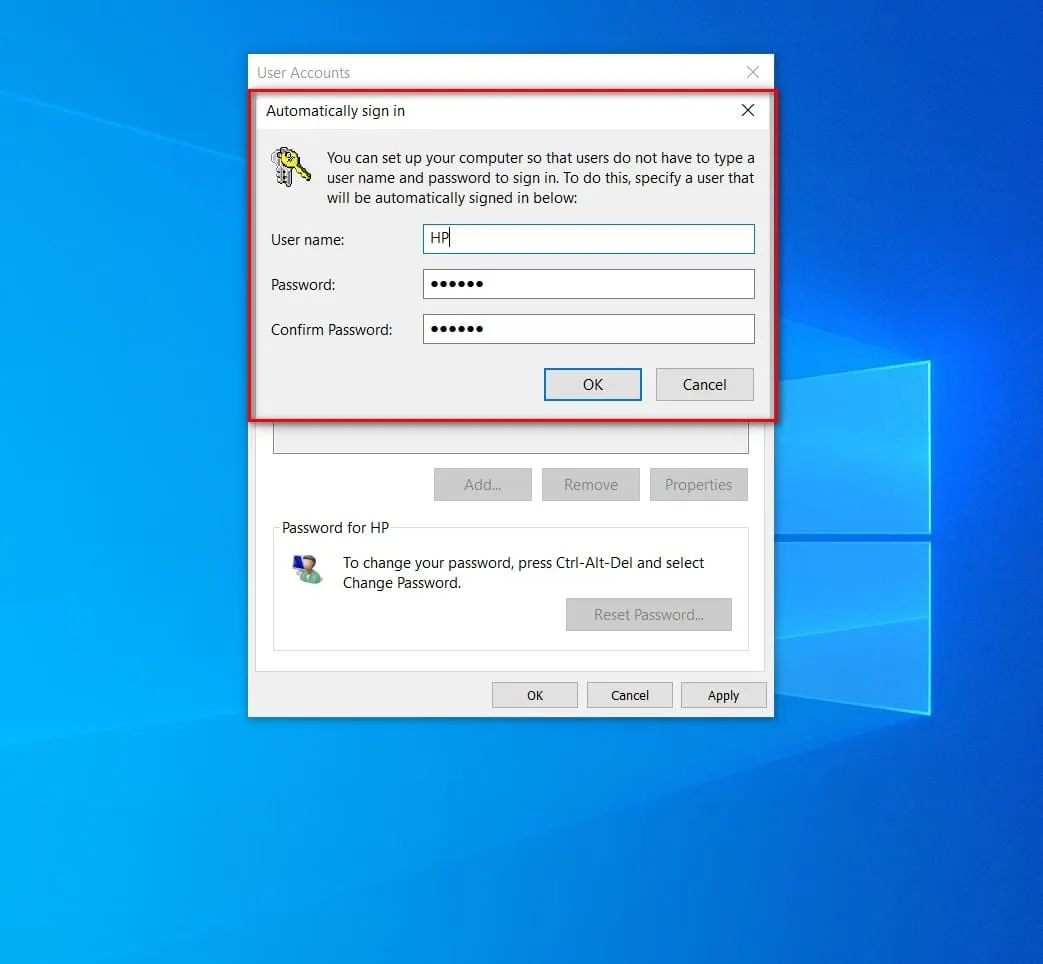
Task: Click the Automatically sign in title bar
Action: pos(500,111)
